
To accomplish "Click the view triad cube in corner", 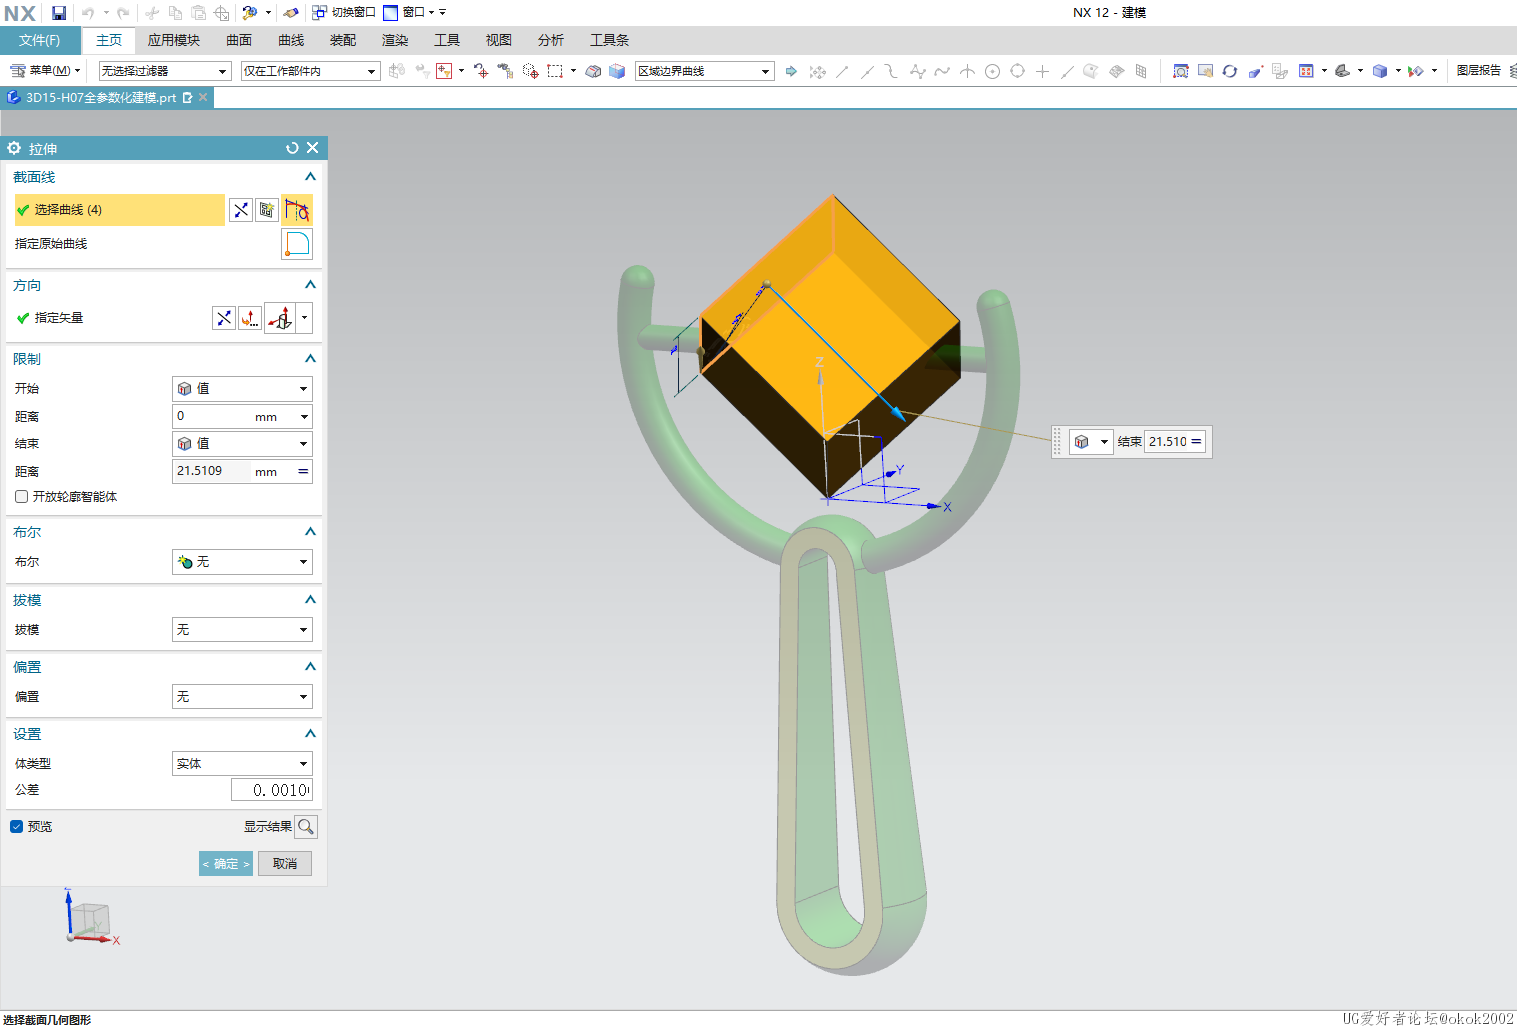I will coord(90,921).
